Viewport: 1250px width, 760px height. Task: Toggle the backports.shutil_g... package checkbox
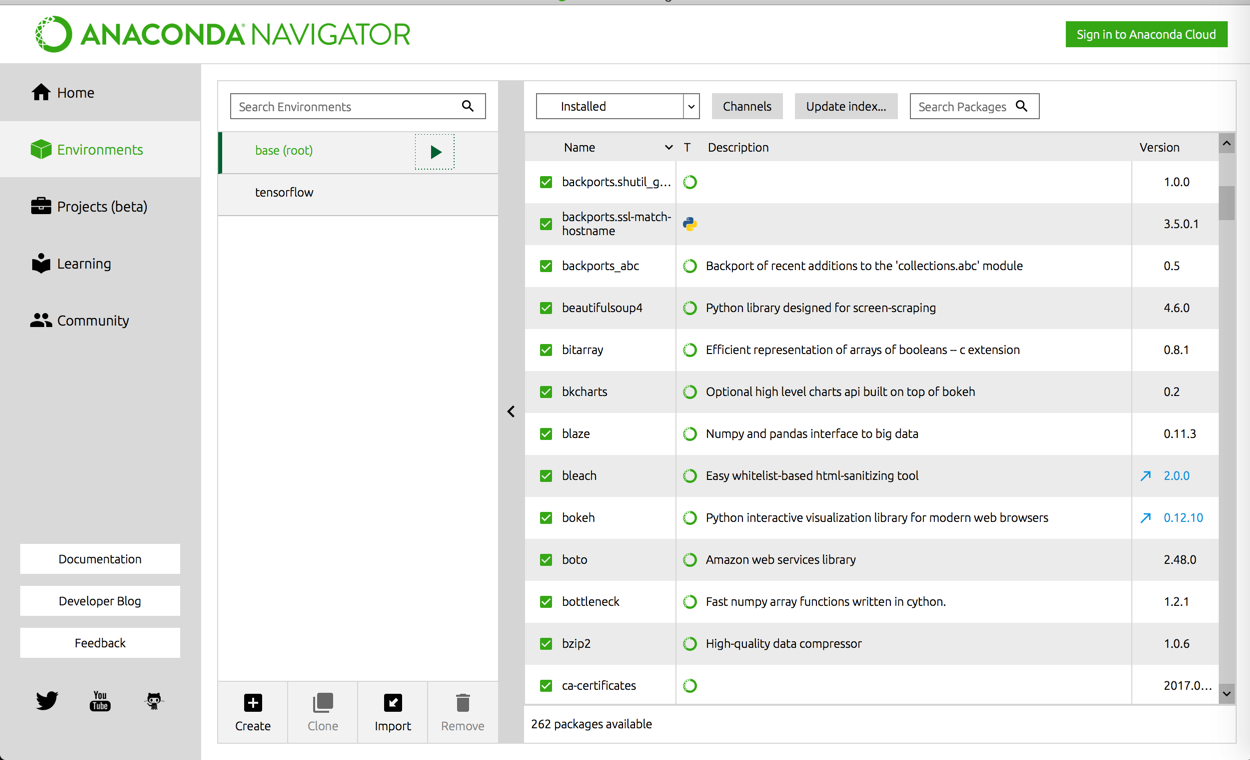click(546, 182)
